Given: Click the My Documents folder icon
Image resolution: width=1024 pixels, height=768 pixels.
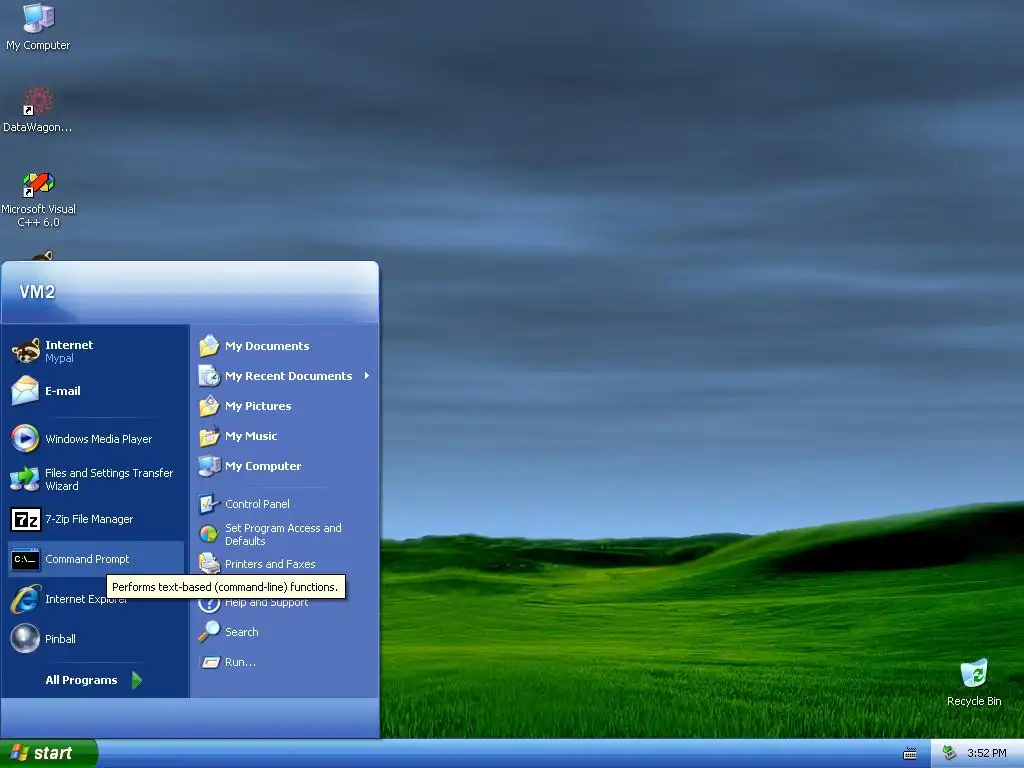Looking at the screenshot, I should point(209,345).
